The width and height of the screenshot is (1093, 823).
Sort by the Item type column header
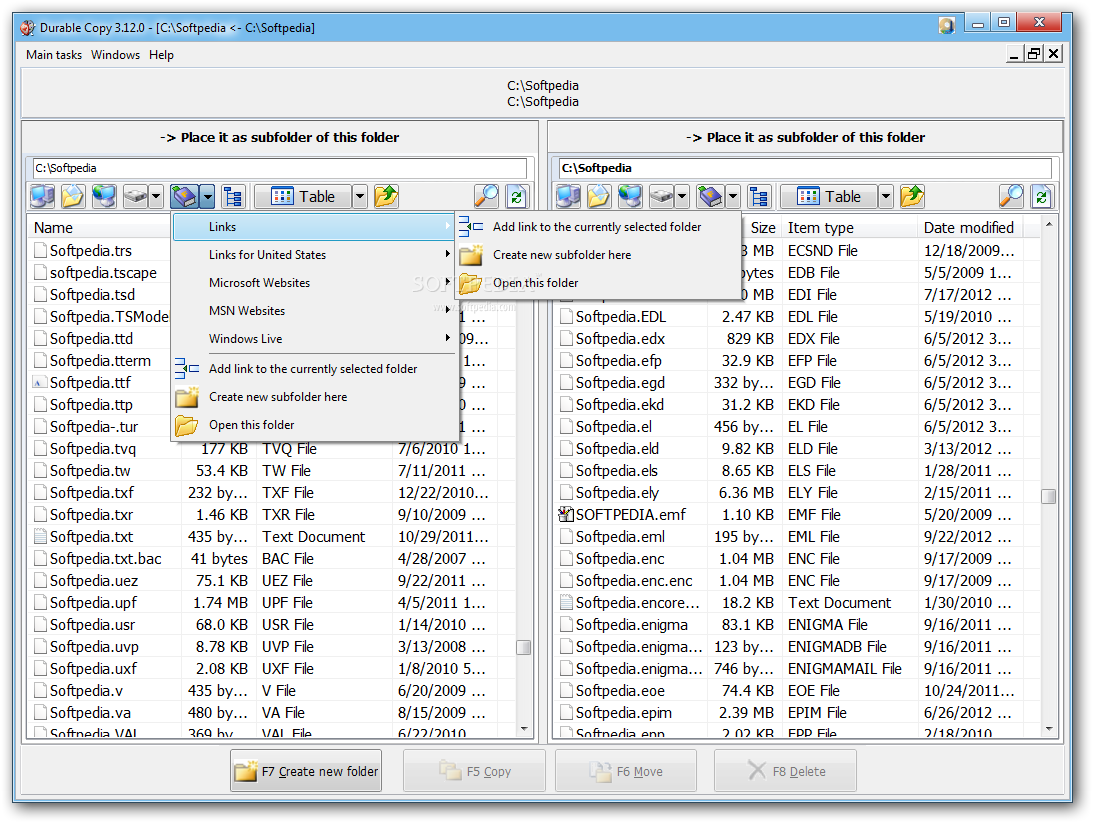(x=849, y=228)
